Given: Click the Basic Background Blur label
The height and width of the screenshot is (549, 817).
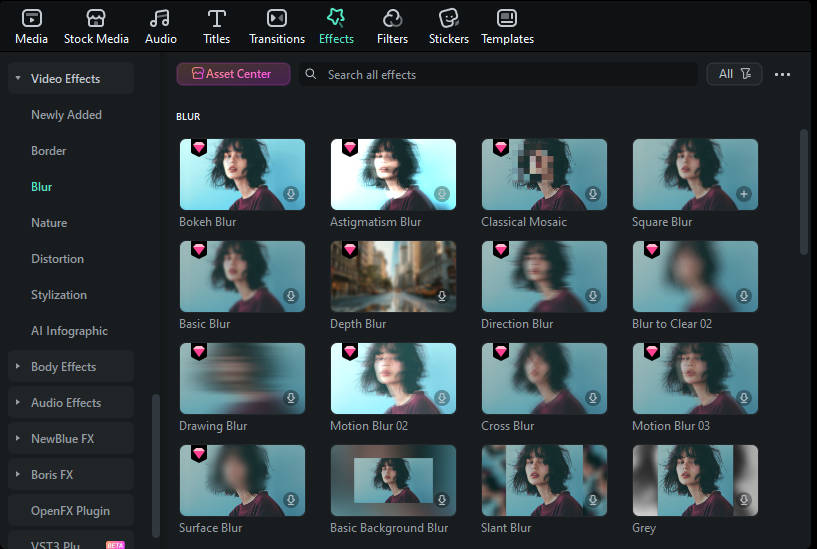Looking at the screenshot, I should [389, 528].
